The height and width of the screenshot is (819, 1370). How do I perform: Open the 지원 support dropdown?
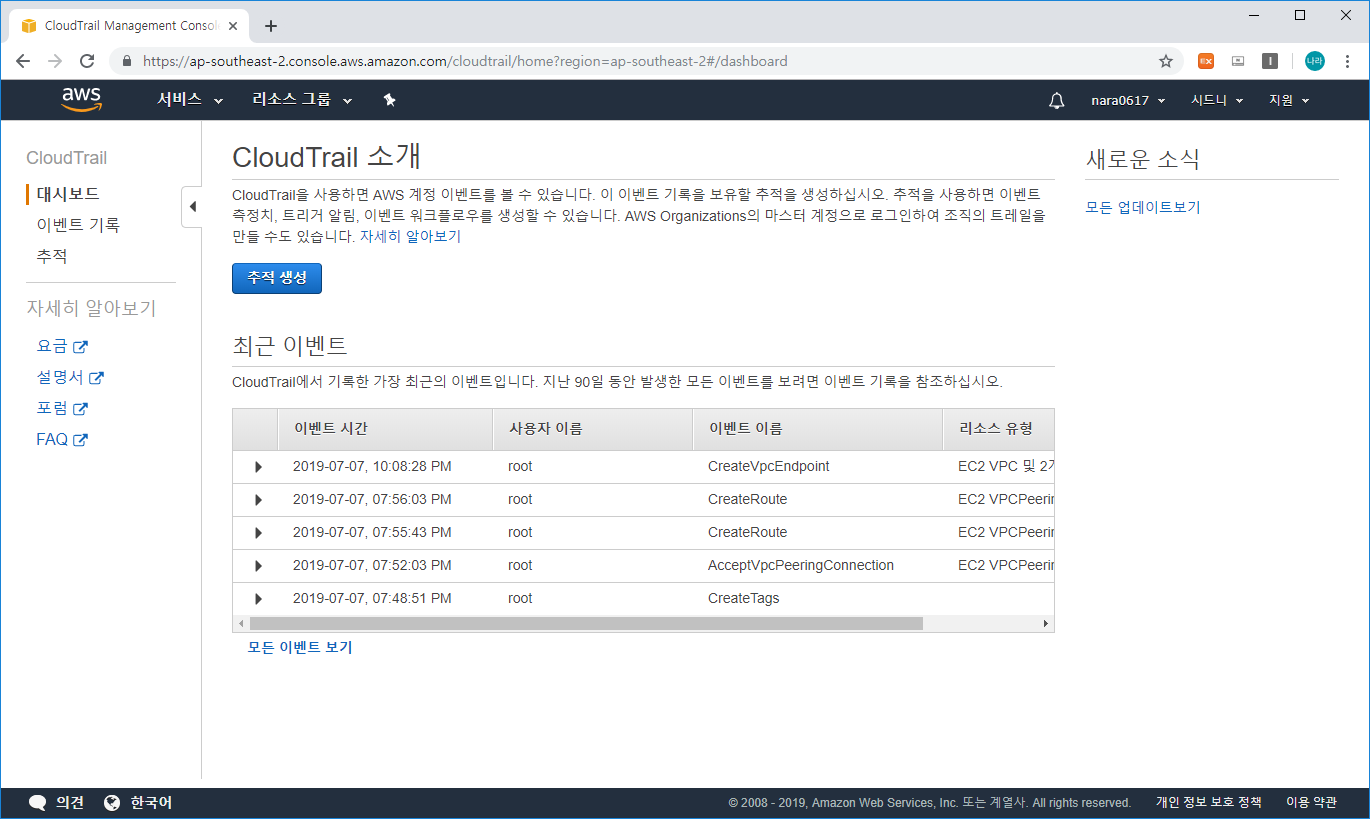pyautogui.click(x=1289, y=100)
